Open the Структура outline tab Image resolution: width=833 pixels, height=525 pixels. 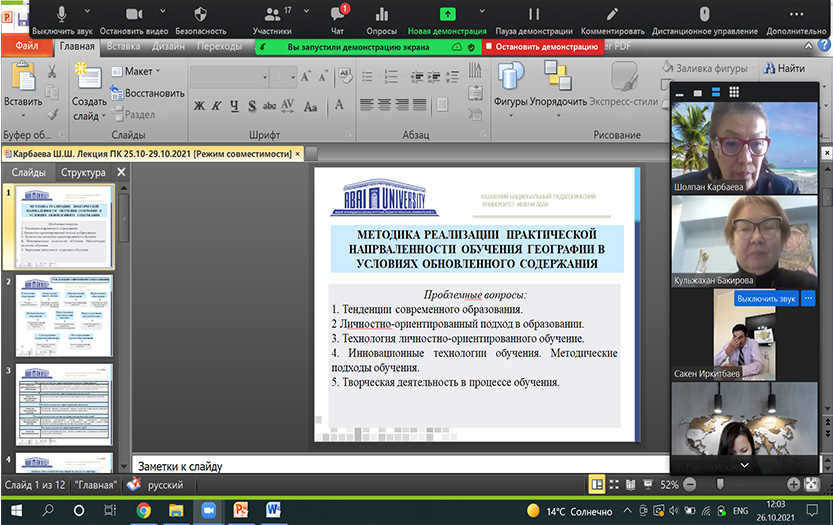(83, 172)
